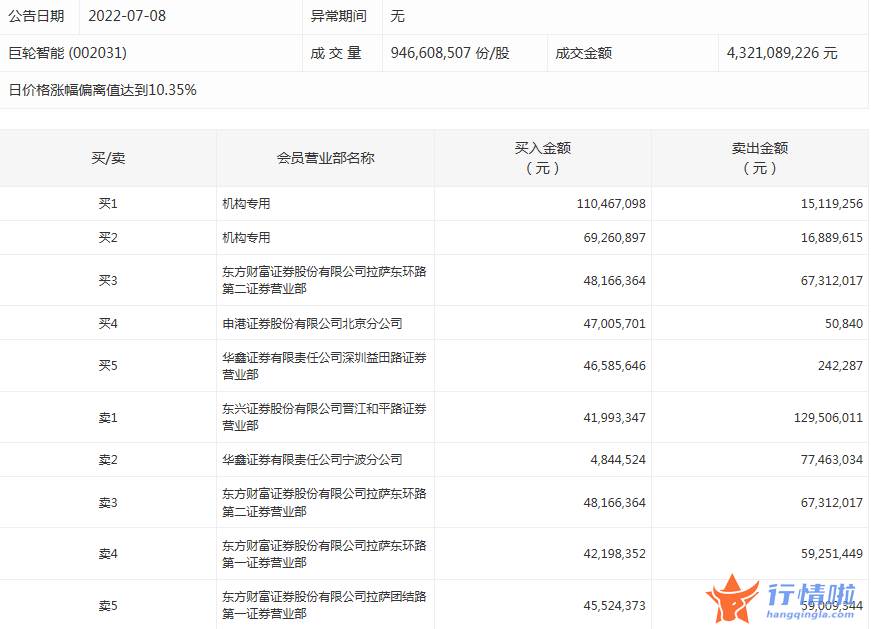Select the 卖1 row label
871x629 pixels.
(x=108, y=417)
